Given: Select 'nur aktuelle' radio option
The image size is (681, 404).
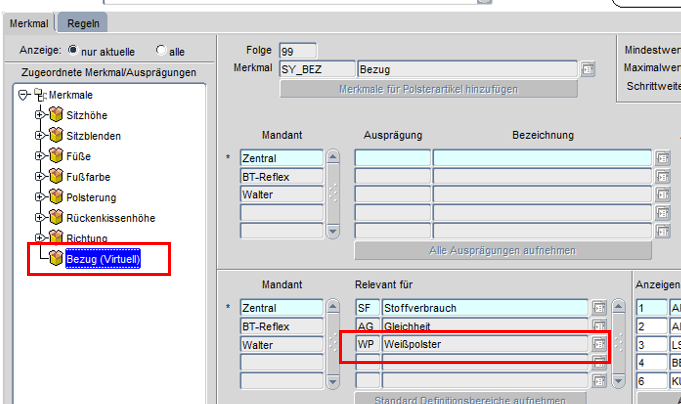Looking at the screenshot, I should point(73,50).
